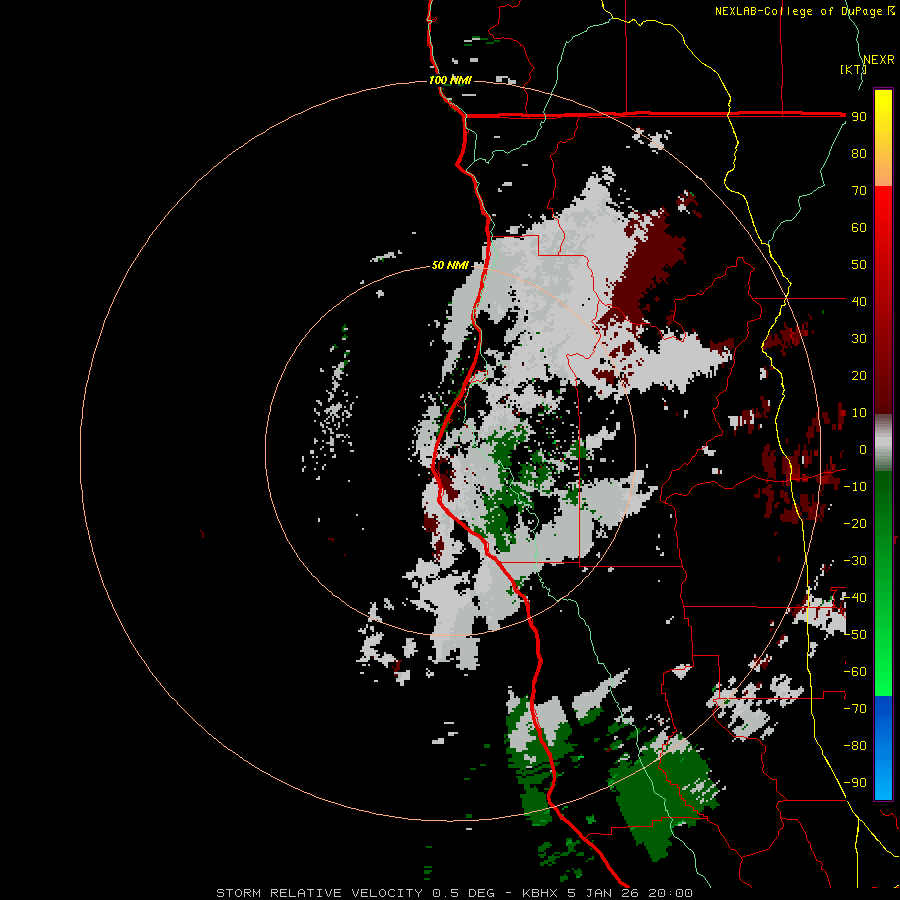Click the 60 value on the color scale
Image resolution: width=900 pixels, height=900 pixels.
859,227
